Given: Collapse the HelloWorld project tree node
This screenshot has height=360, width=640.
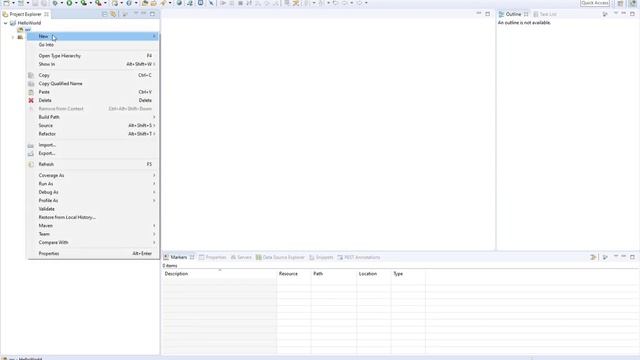Looking at the screenshot, I should click(x=5, y=23).
